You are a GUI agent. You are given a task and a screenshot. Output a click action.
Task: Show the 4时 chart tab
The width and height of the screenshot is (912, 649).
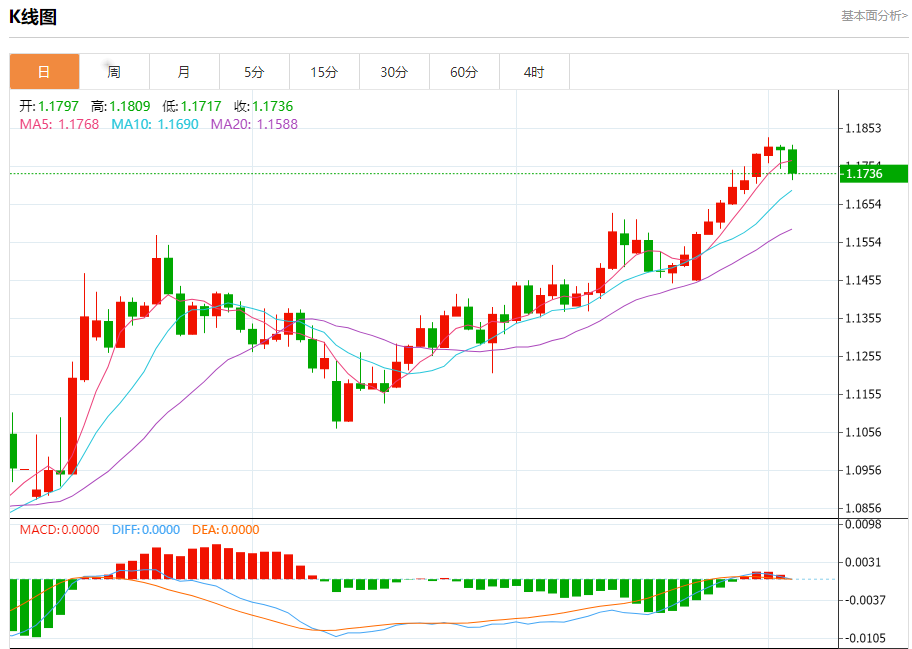[534, 72]
